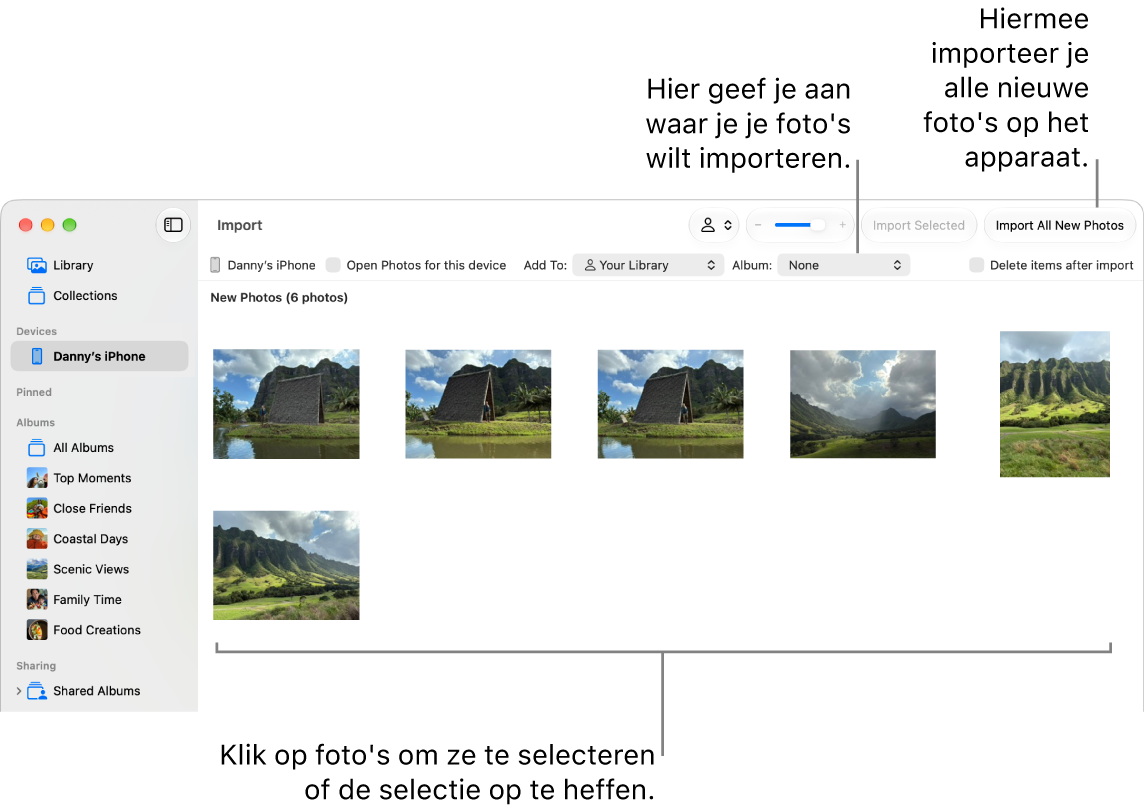Select the cloudy valley photo thumbnail
This screenshot has height=809, width=1144.
[x=862, y=404]
